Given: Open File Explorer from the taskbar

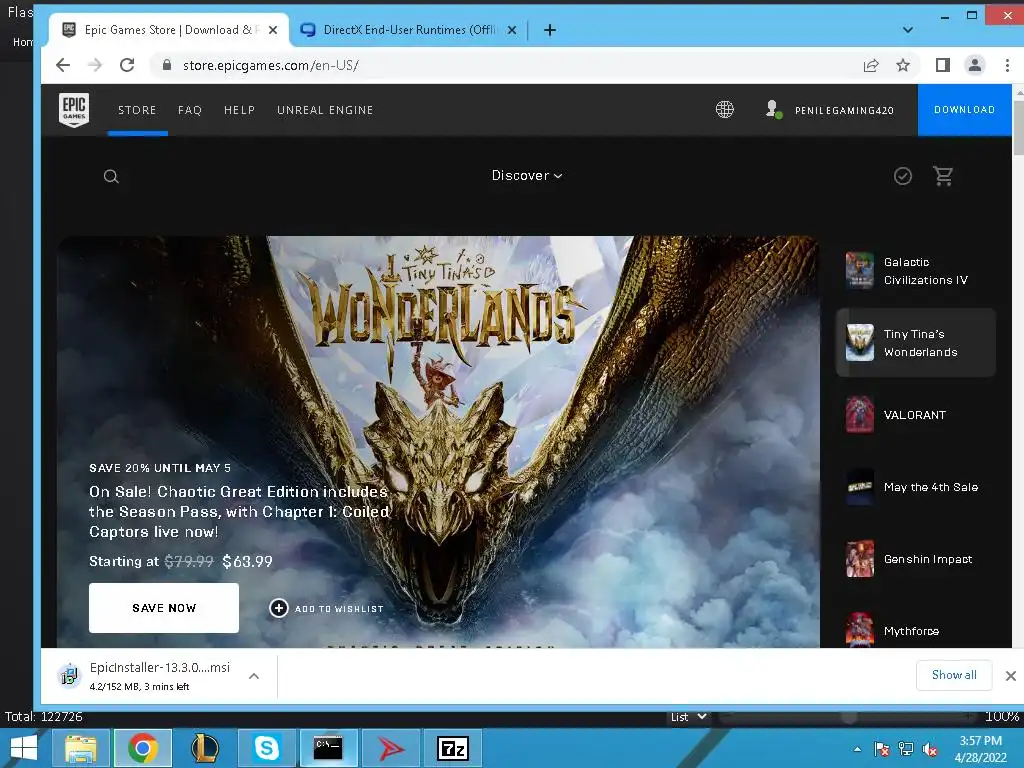Looking at the screenshot, I should point(80,748).
